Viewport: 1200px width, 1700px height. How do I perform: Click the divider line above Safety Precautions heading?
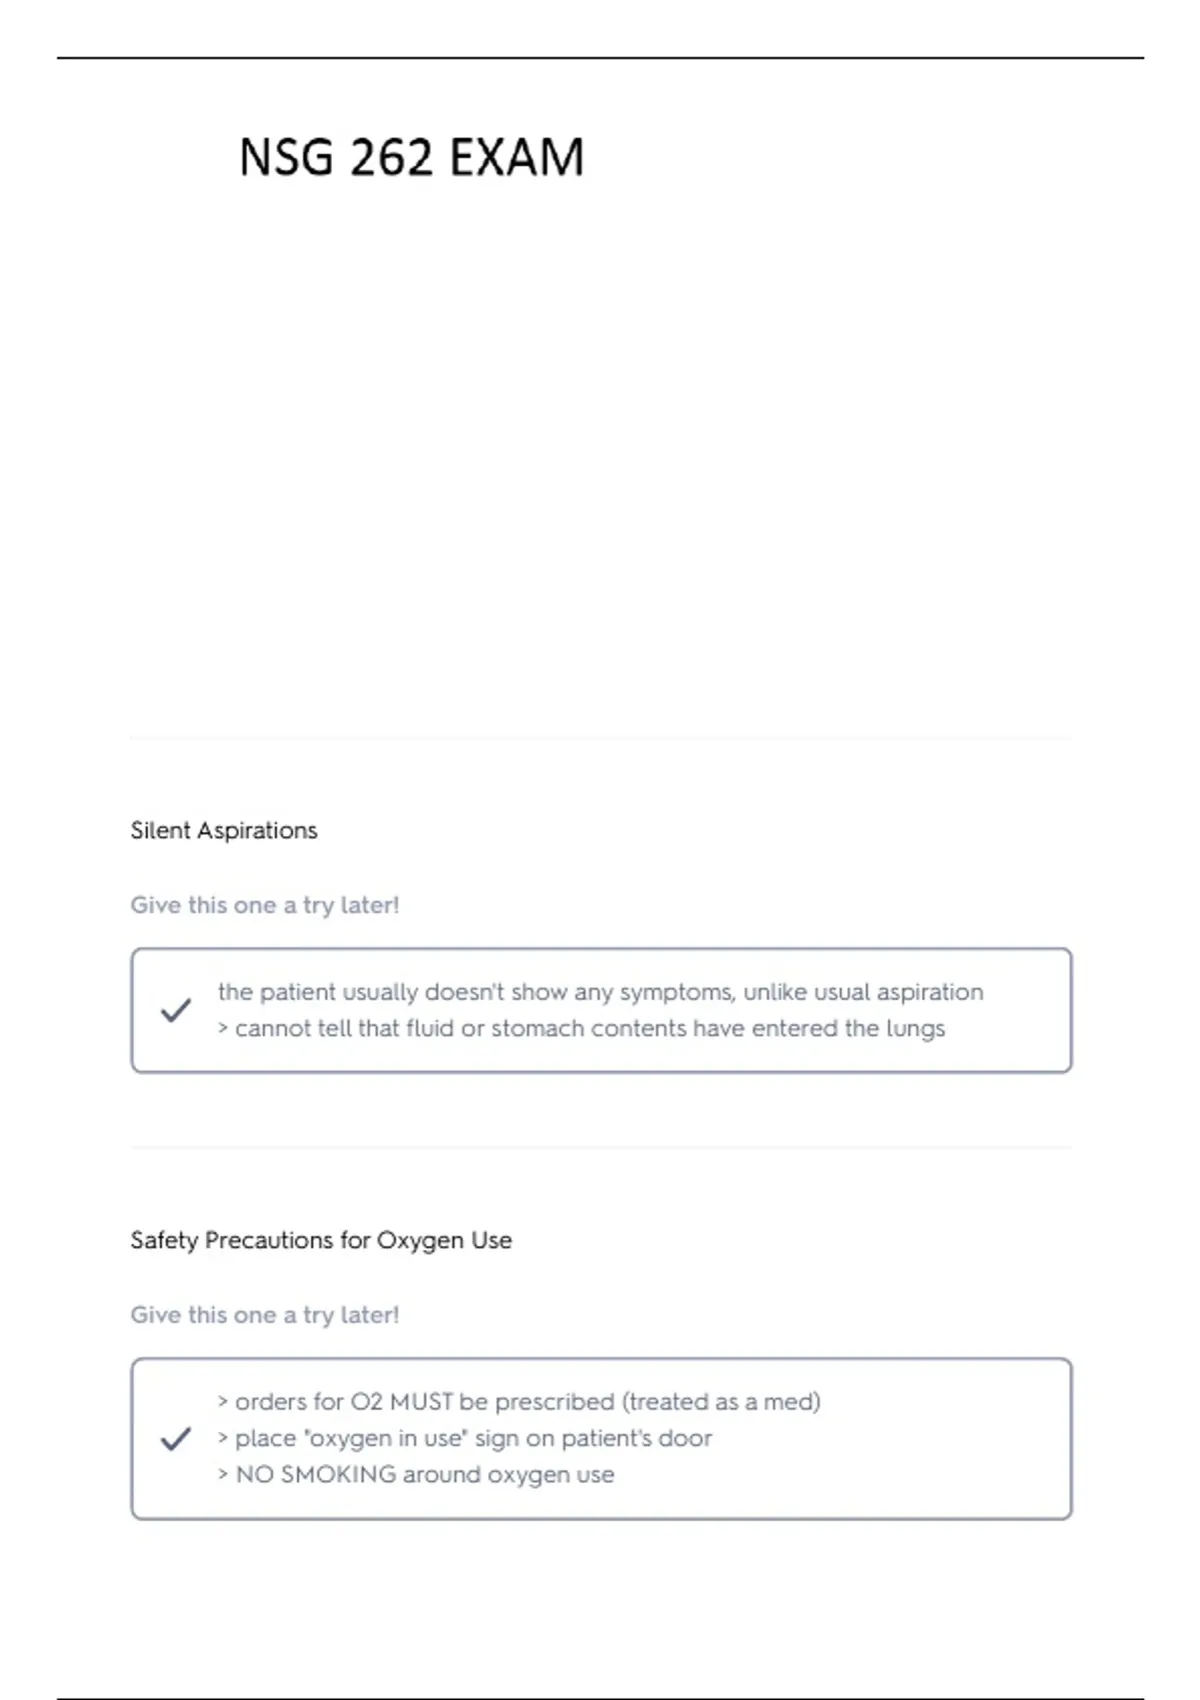601,1147
